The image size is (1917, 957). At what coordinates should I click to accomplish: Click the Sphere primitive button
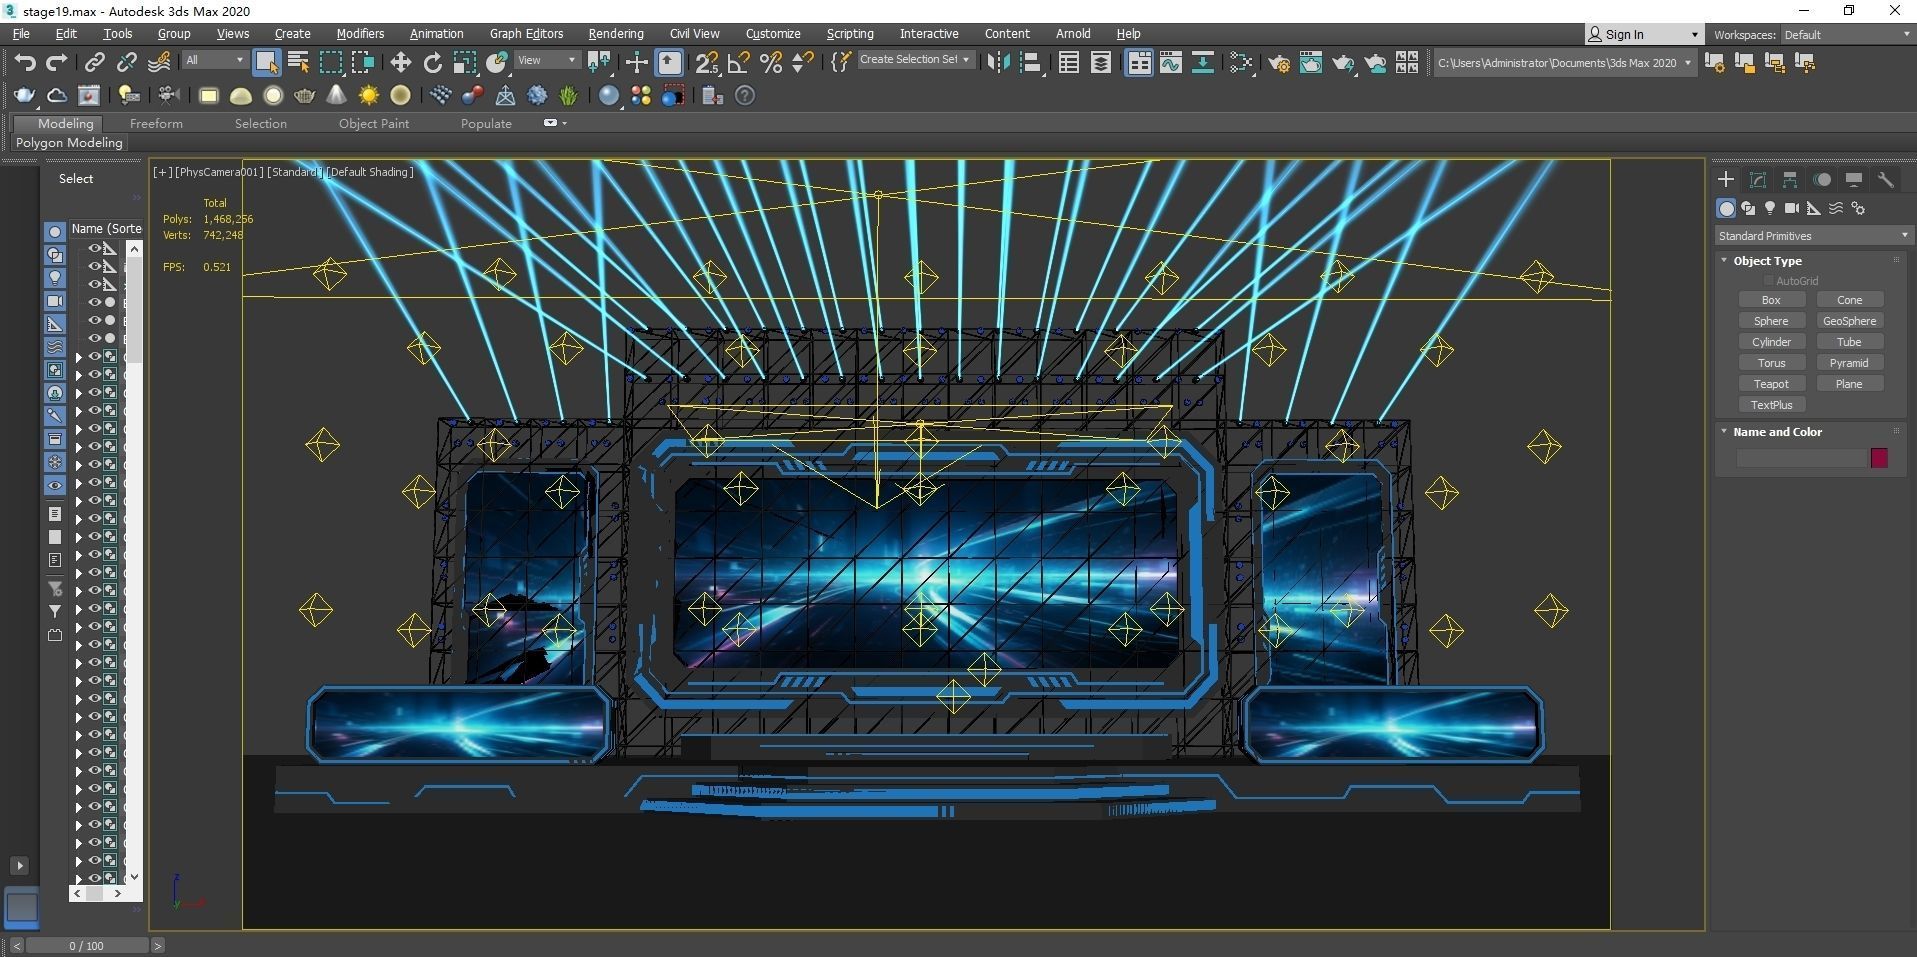[x=1771, y=321]
